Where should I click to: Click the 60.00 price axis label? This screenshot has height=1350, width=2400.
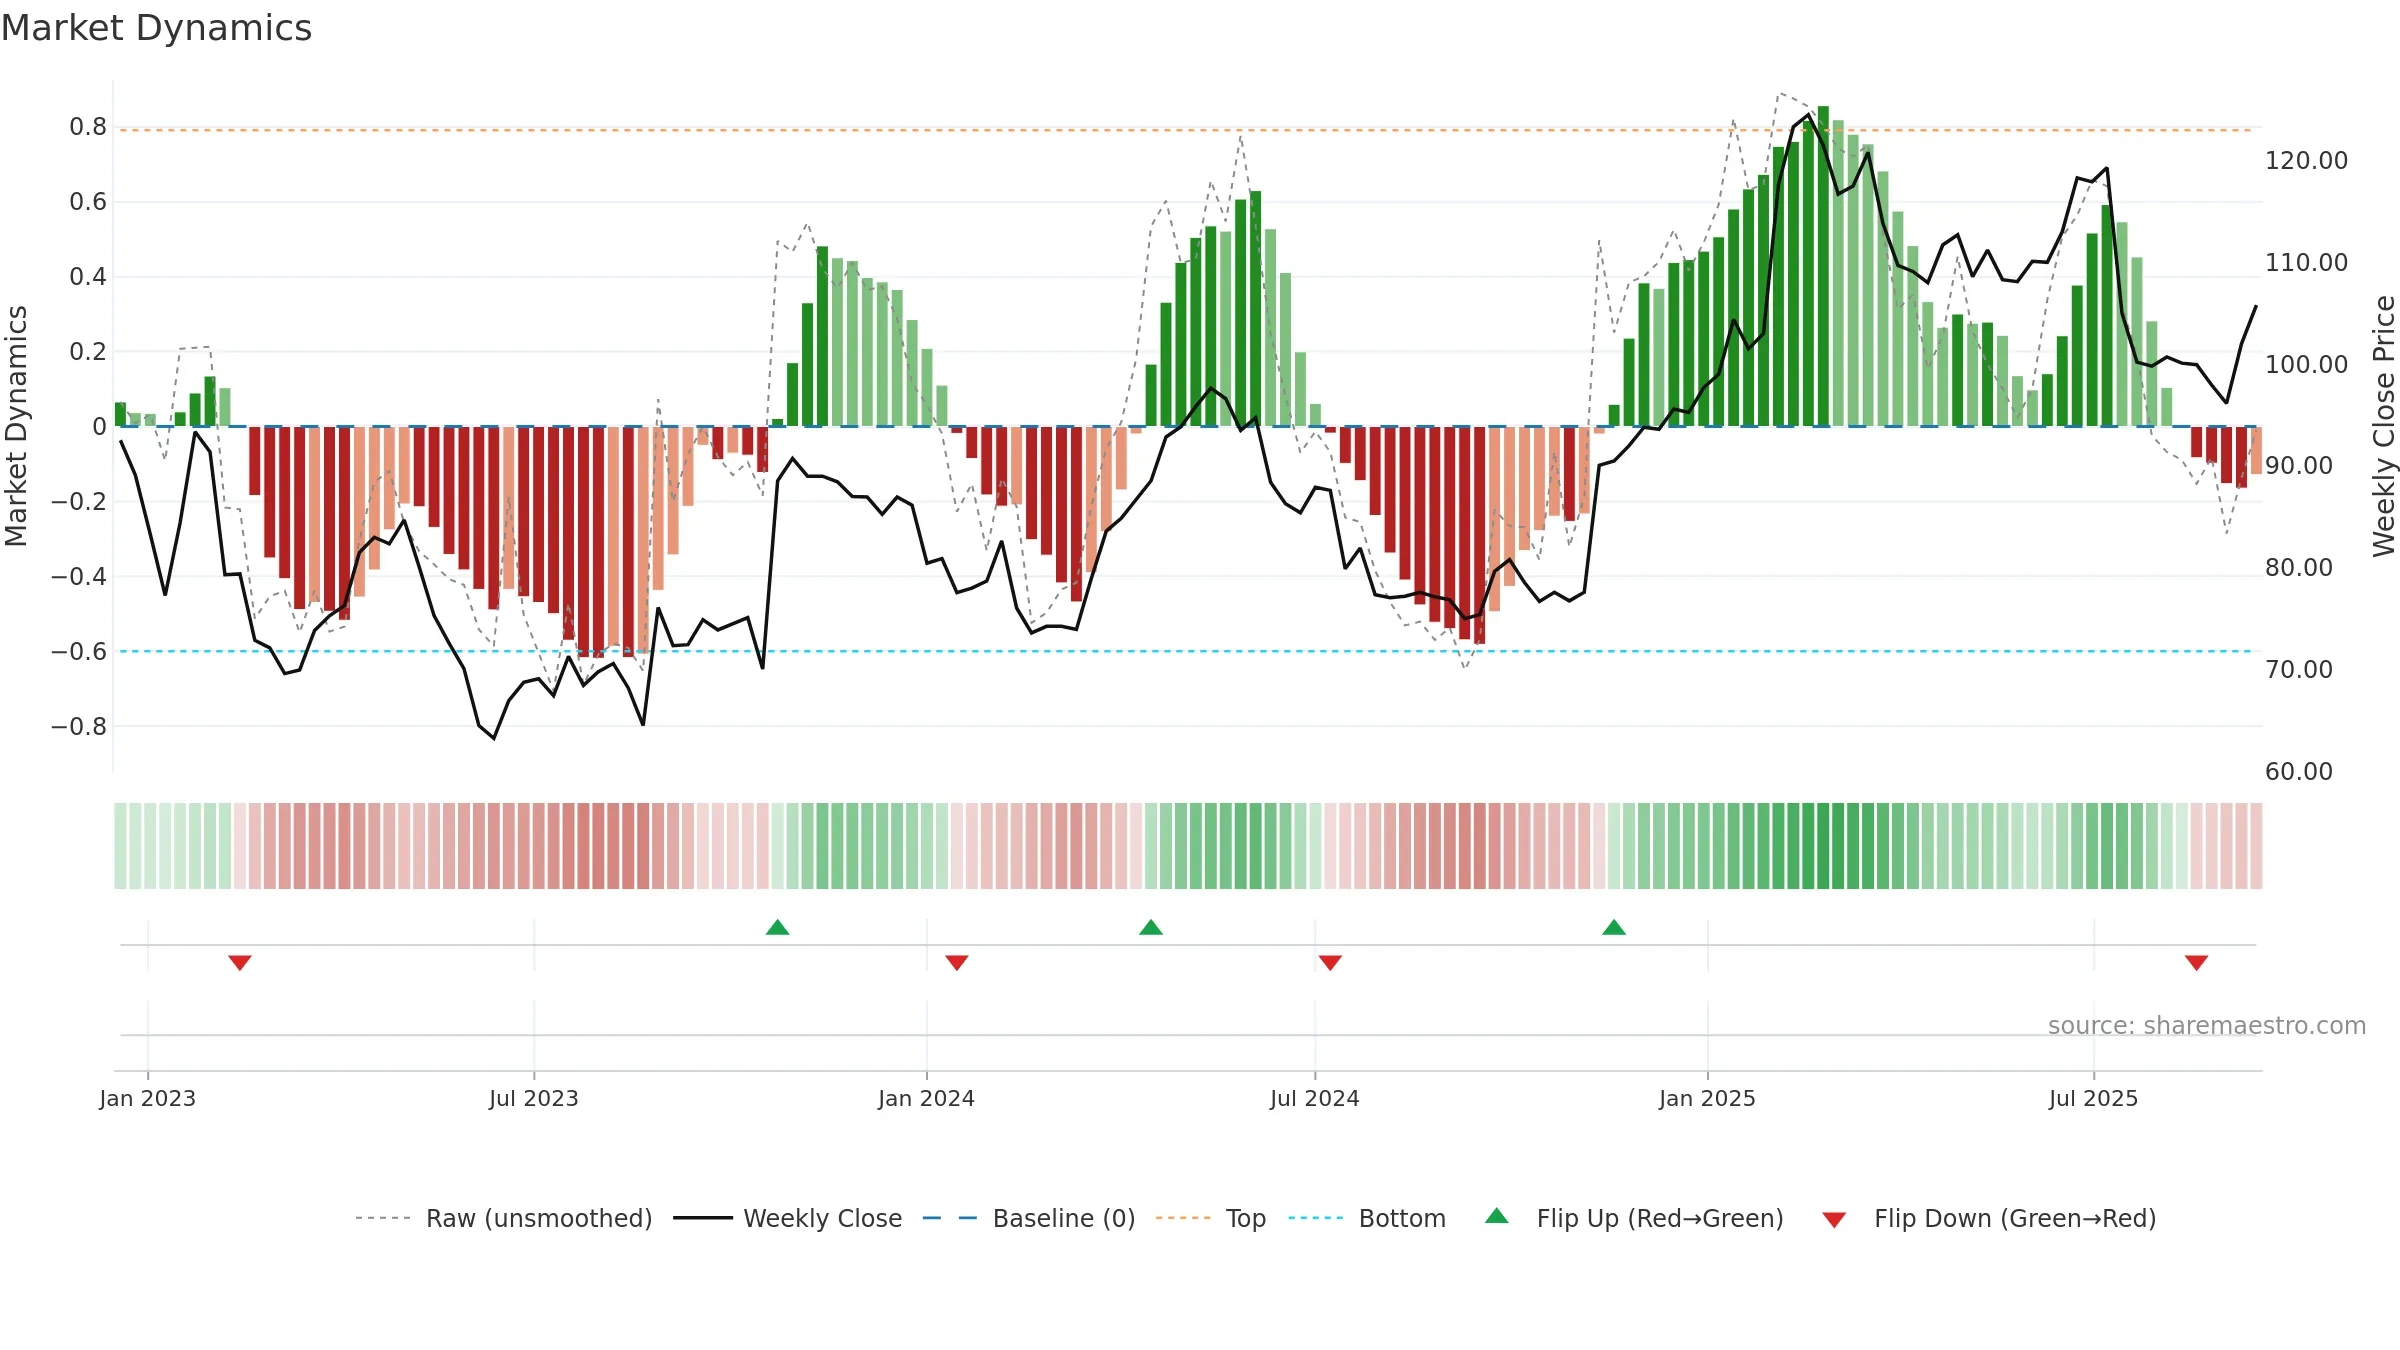[x=2299, y=771]
